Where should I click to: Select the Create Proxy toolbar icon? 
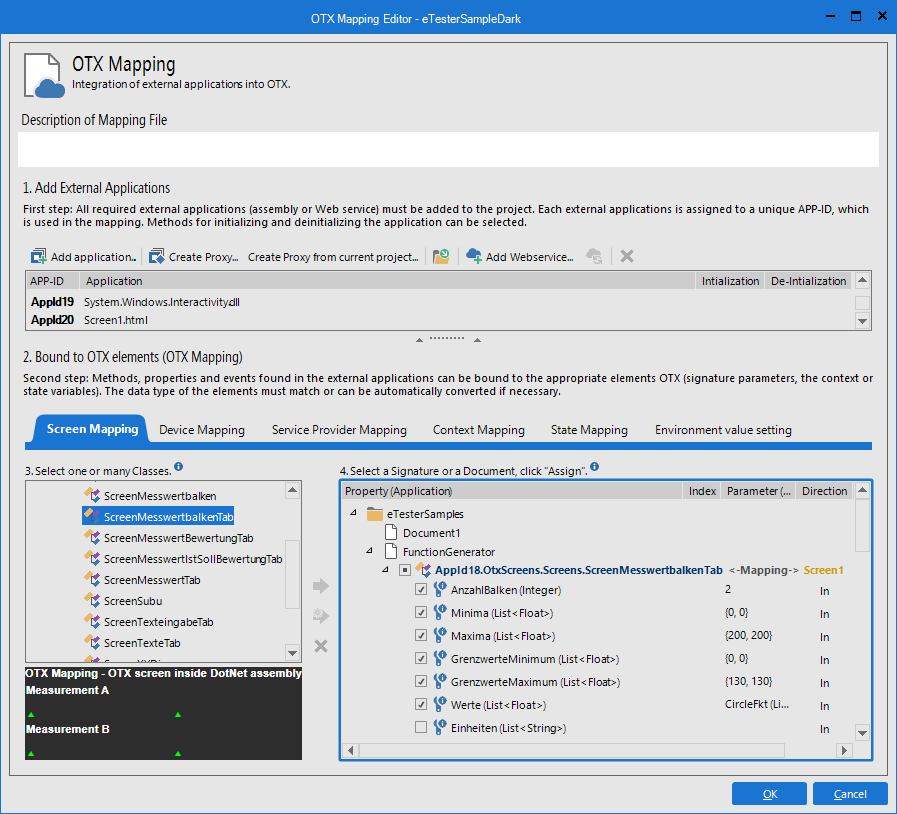coord(157,257)
